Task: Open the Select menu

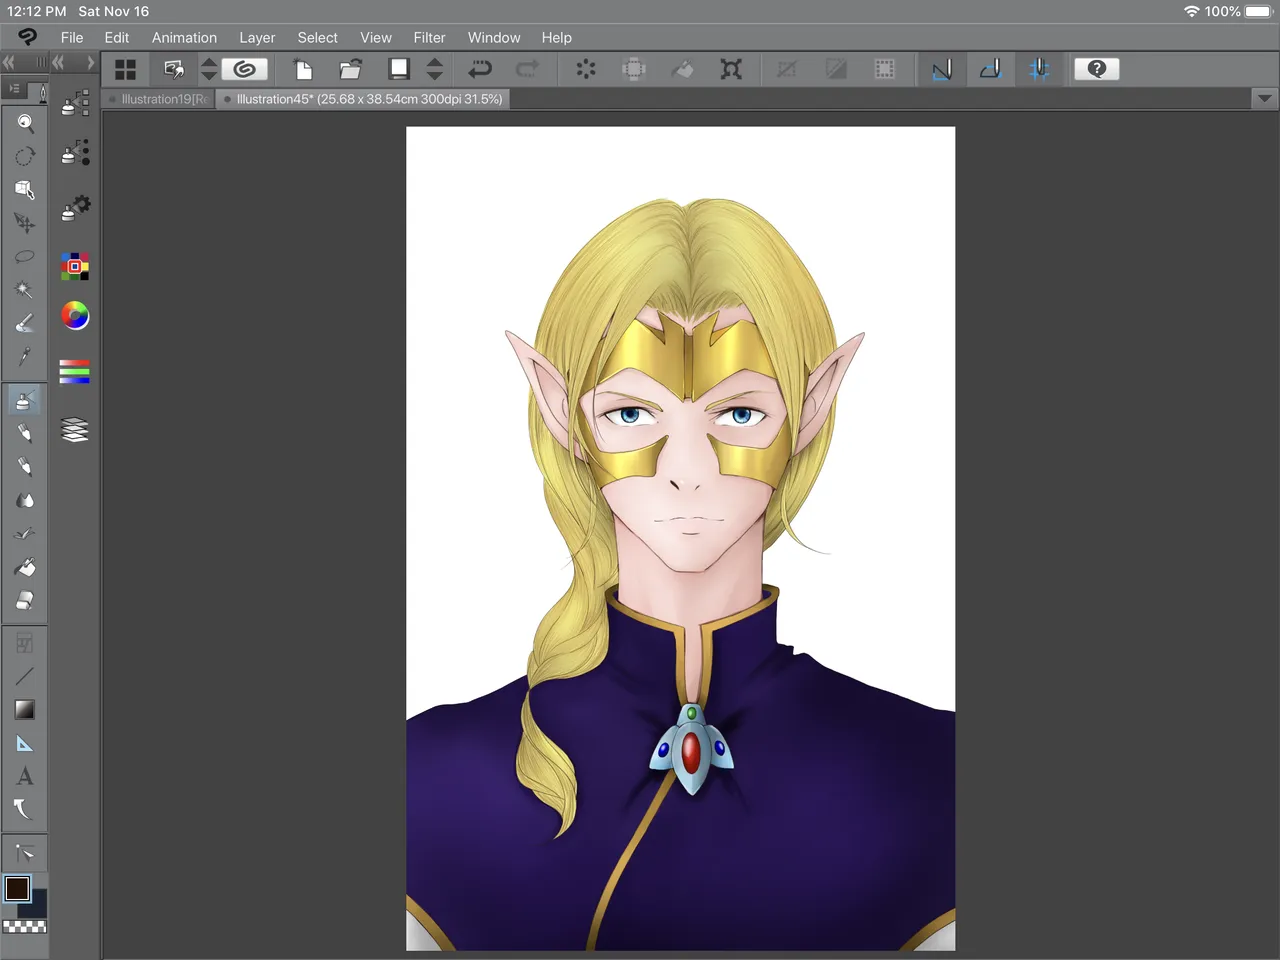Action: pos(317,38)
